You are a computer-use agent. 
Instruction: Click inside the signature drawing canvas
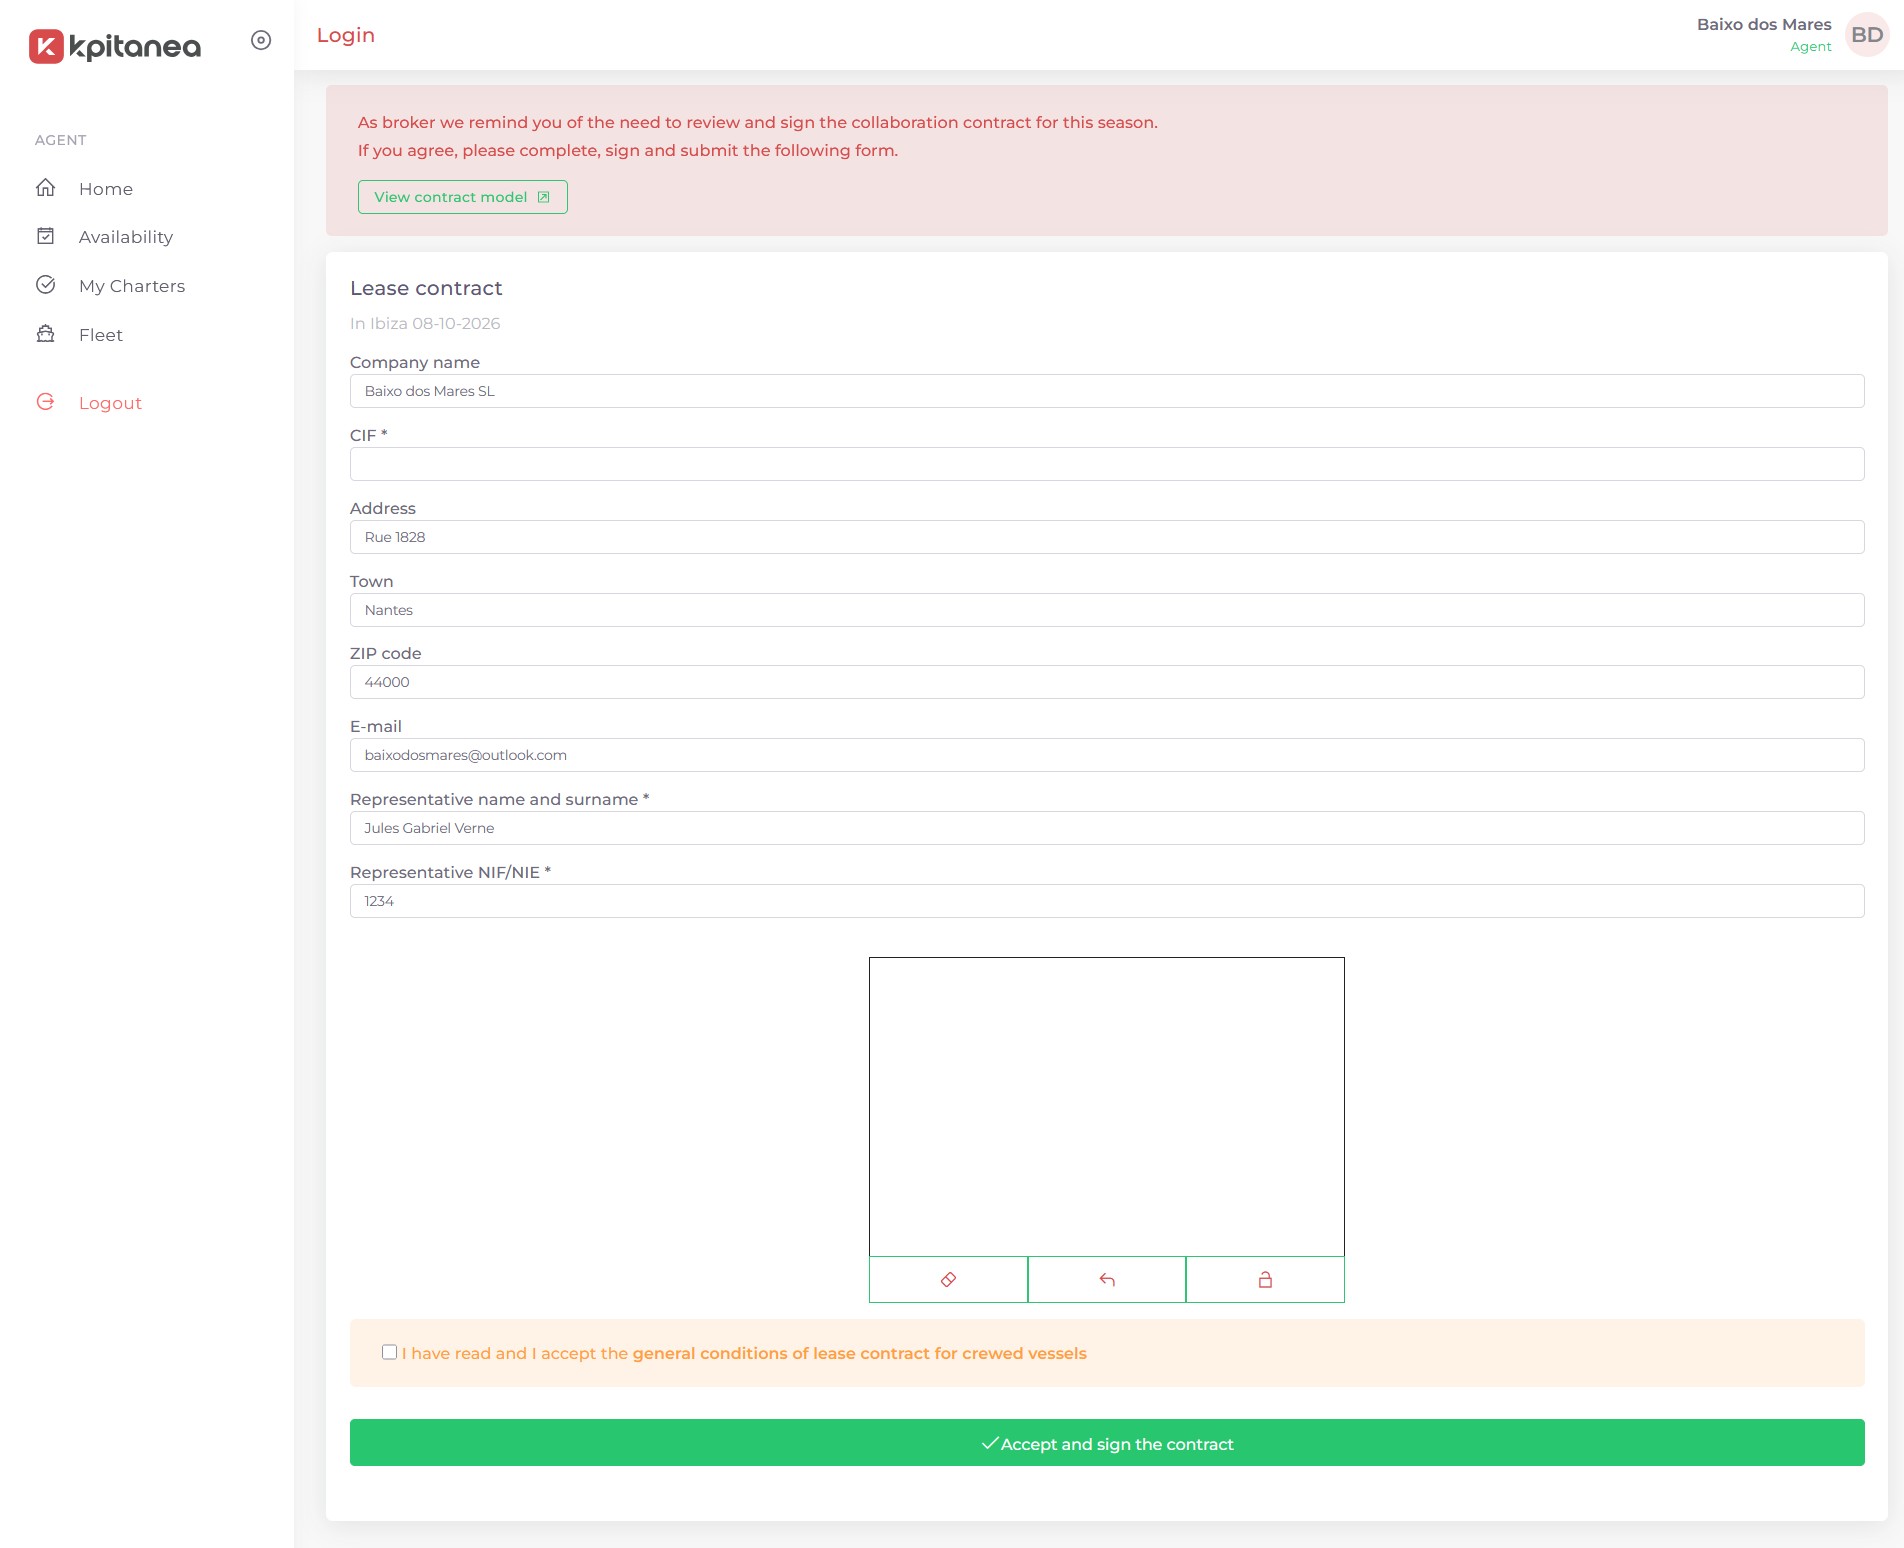point(1107,1107)
